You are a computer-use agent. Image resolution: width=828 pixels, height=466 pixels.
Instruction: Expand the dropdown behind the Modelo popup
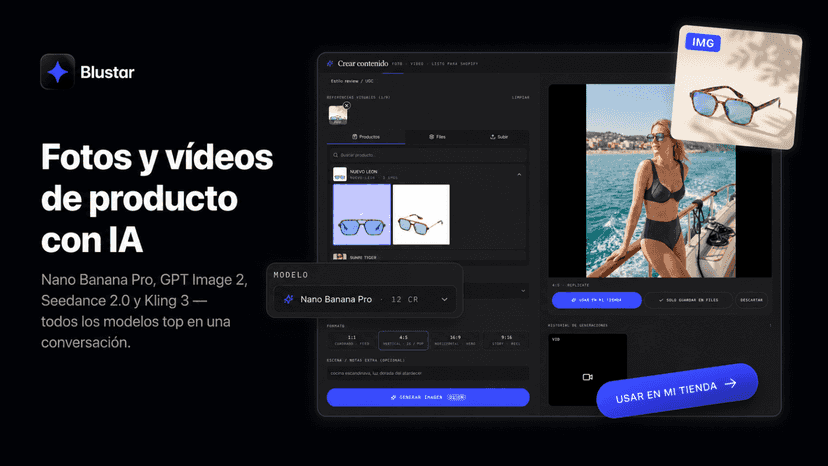523,291
